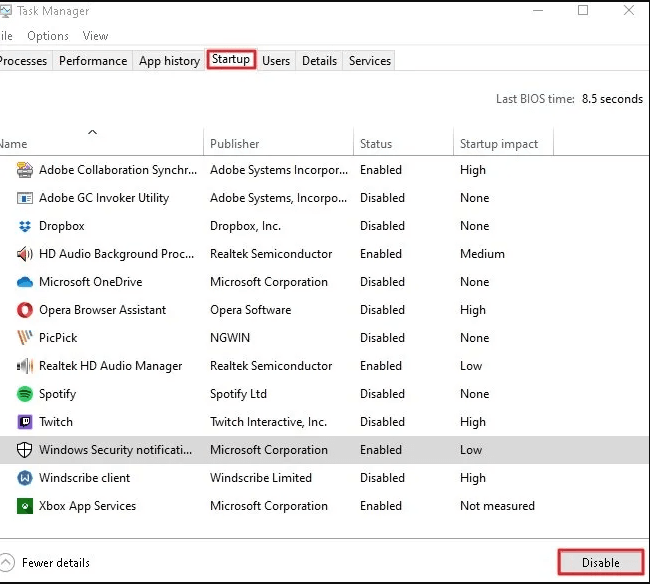Click the Twitch icon
The height and width of the screenshot is (584, 650).
click(25, 422)
